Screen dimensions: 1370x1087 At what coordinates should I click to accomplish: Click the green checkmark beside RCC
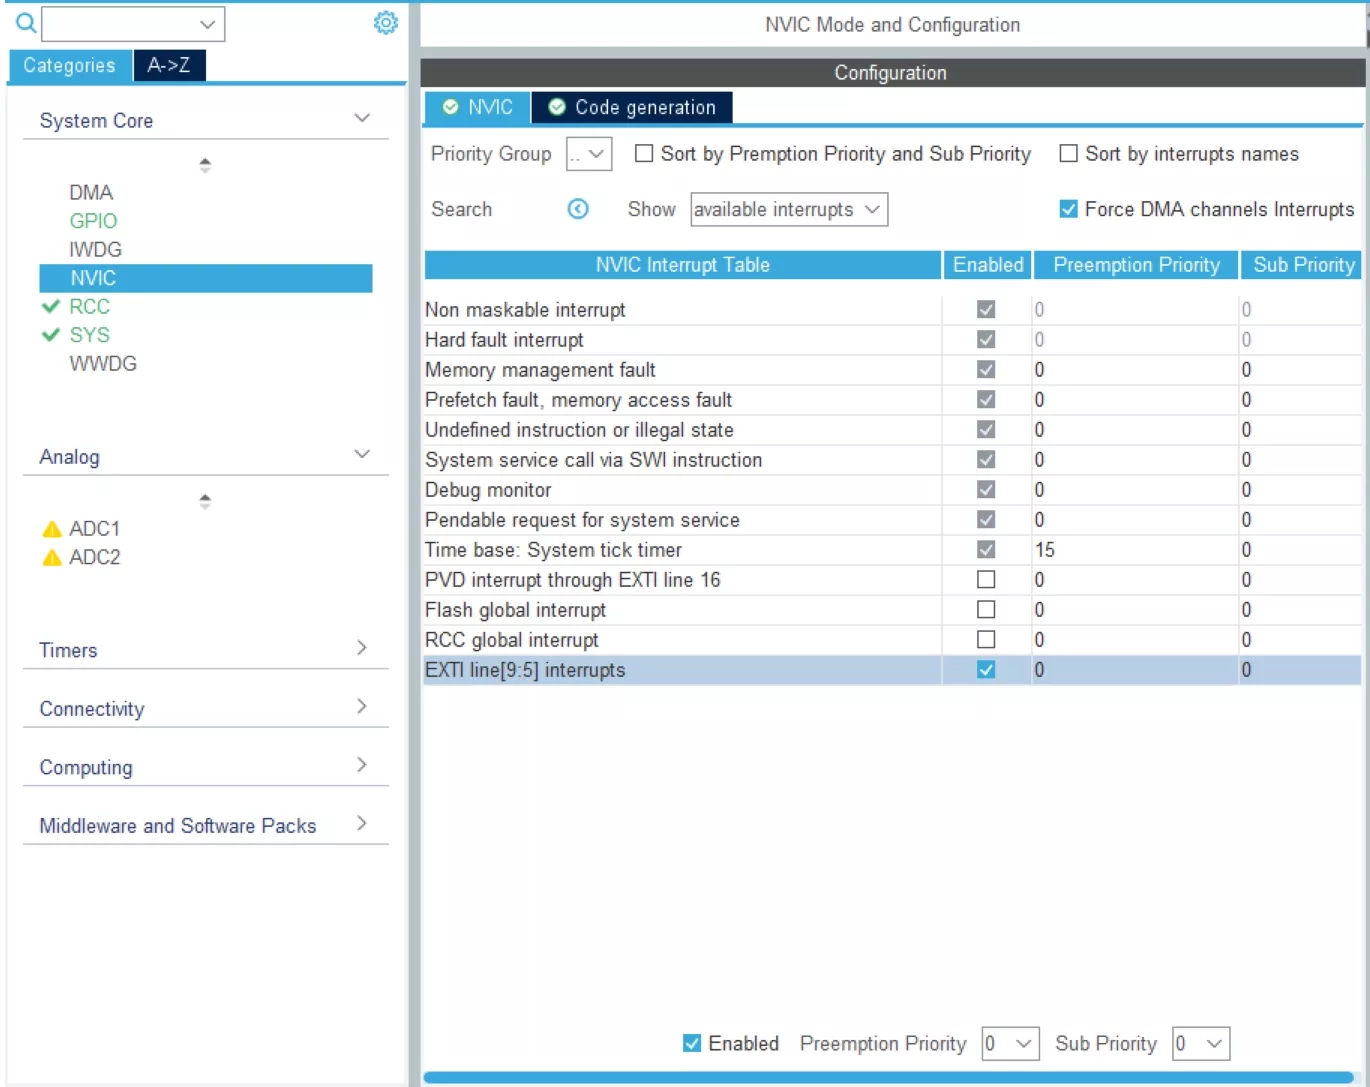pos(51,307)
